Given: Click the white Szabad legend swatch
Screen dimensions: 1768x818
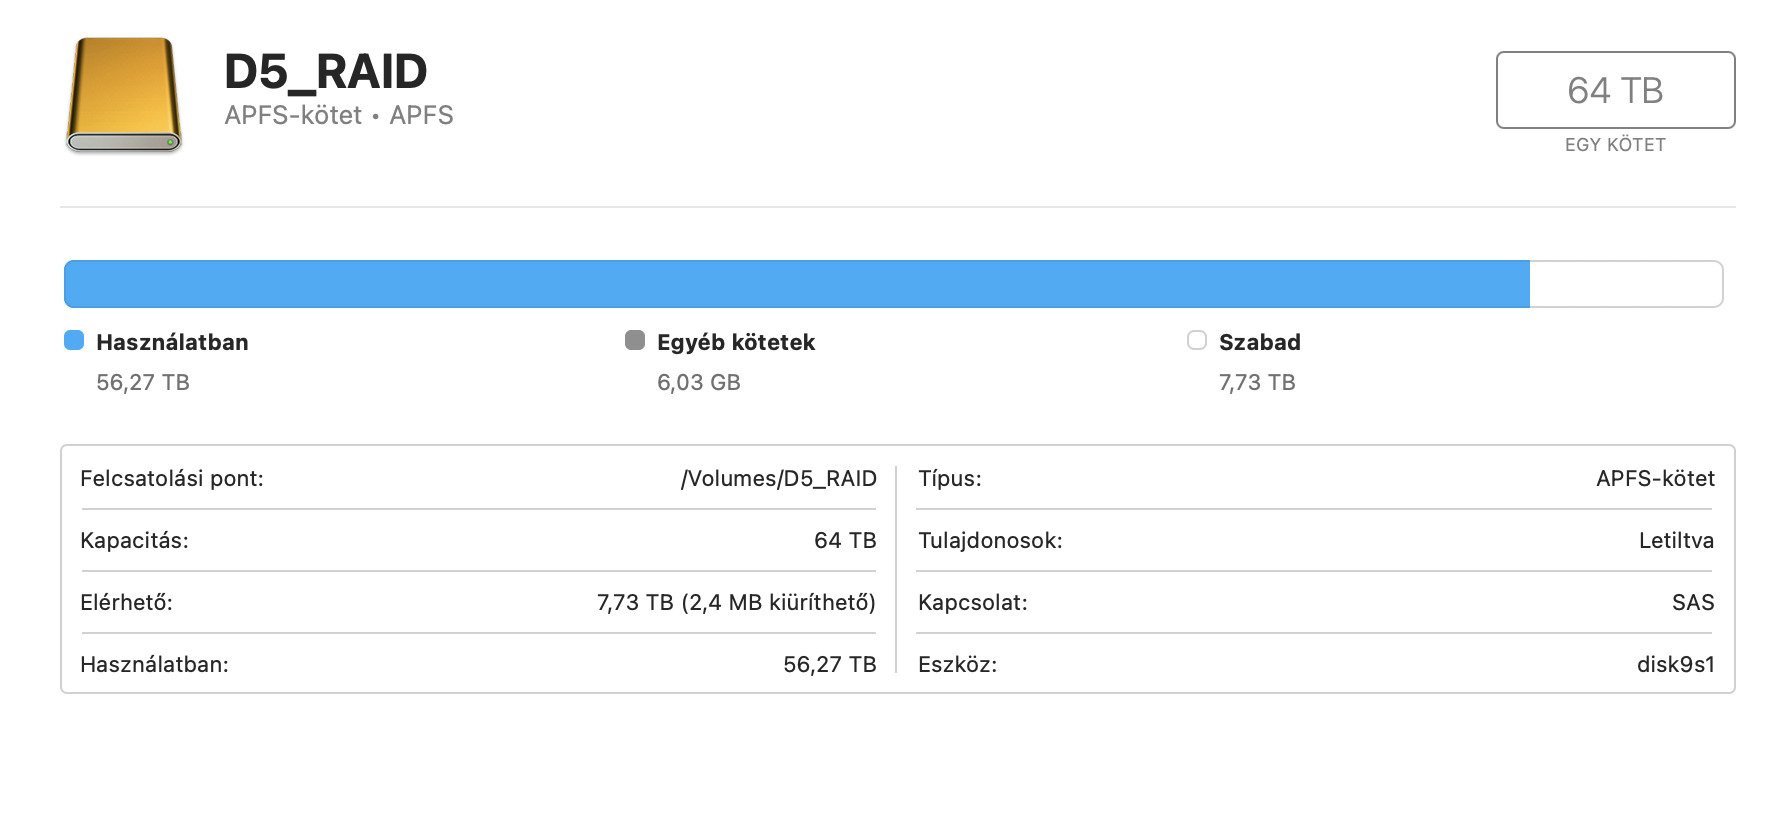Looking at the screenshot, I should click(1197, 340).
